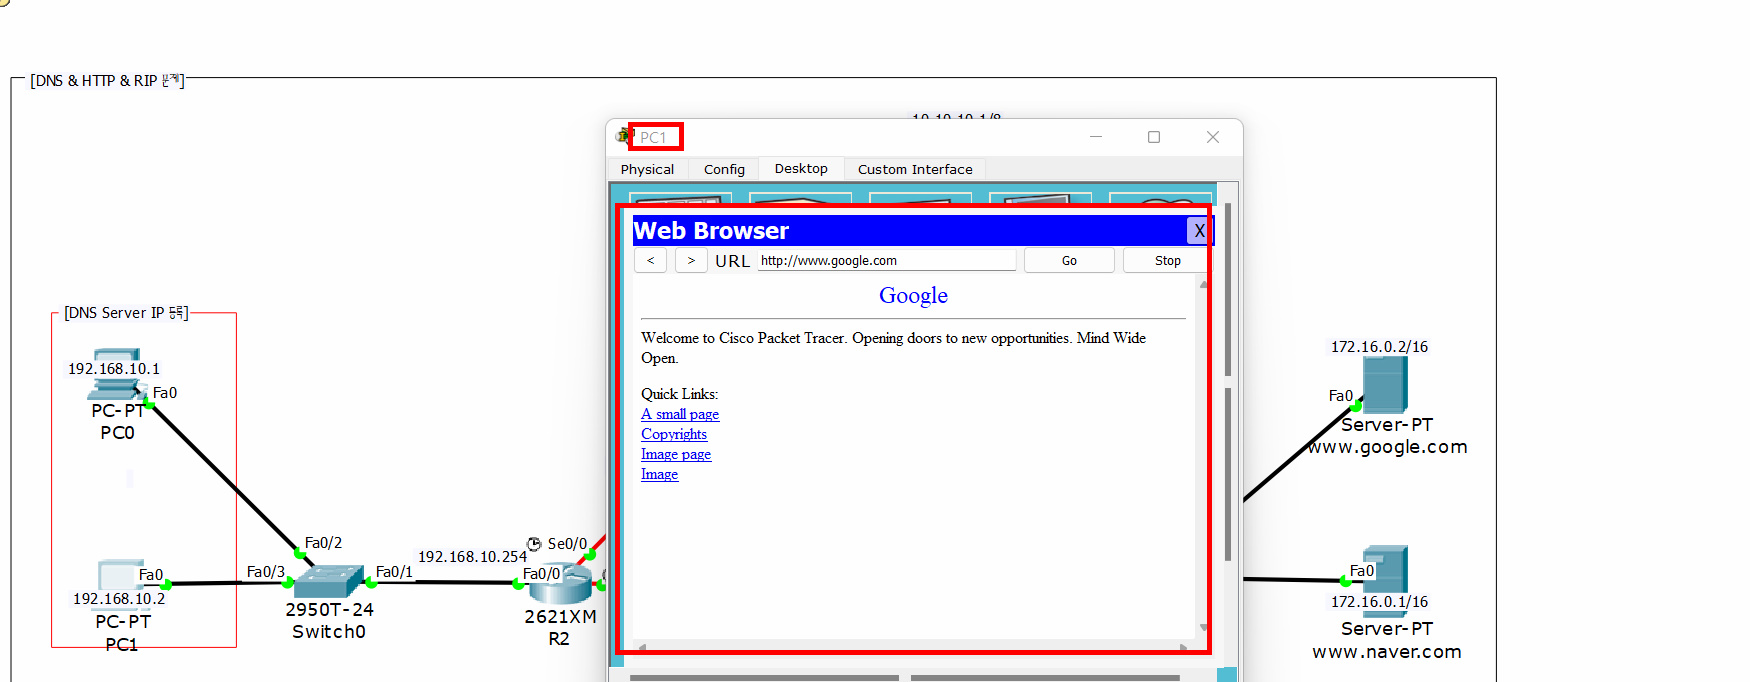Open the Physical tab

point(647,169)
